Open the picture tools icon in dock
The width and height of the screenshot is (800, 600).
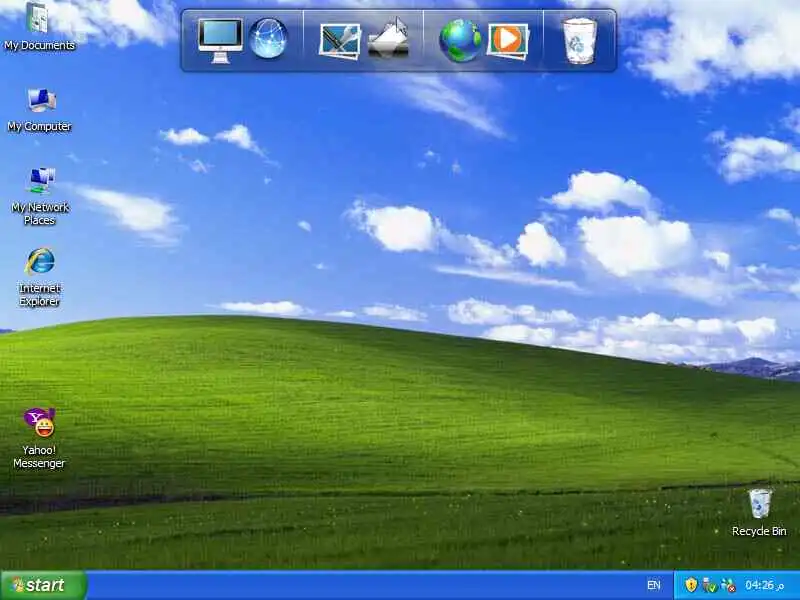coord(340,41)
